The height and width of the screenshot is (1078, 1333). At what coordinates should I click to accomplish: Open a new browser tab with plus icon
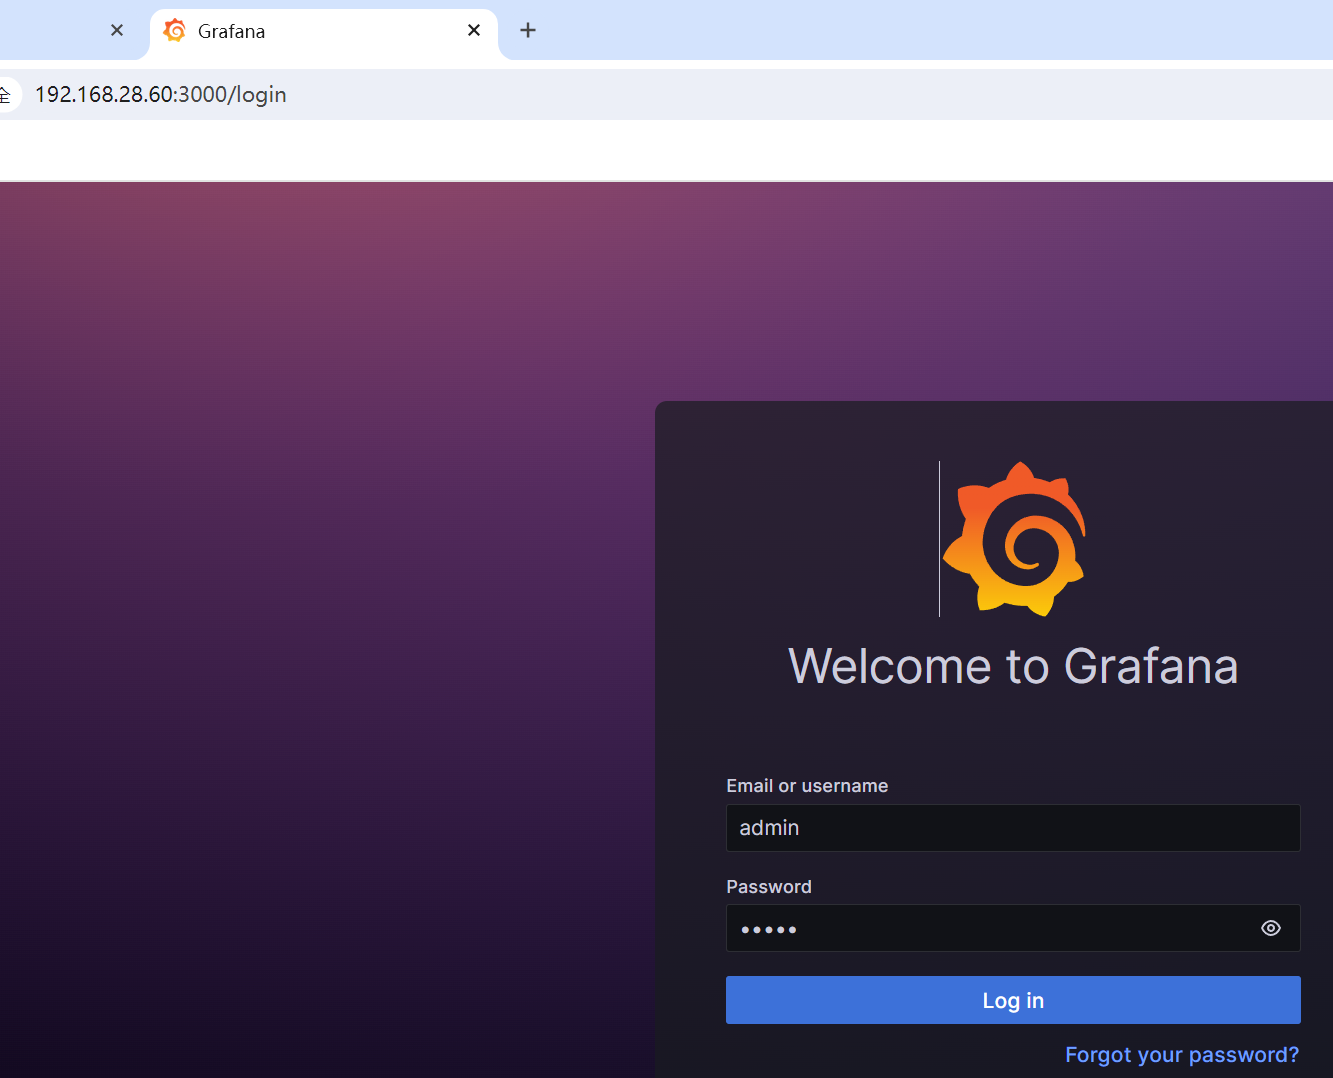pyautogui.click(x=528, y=30)
